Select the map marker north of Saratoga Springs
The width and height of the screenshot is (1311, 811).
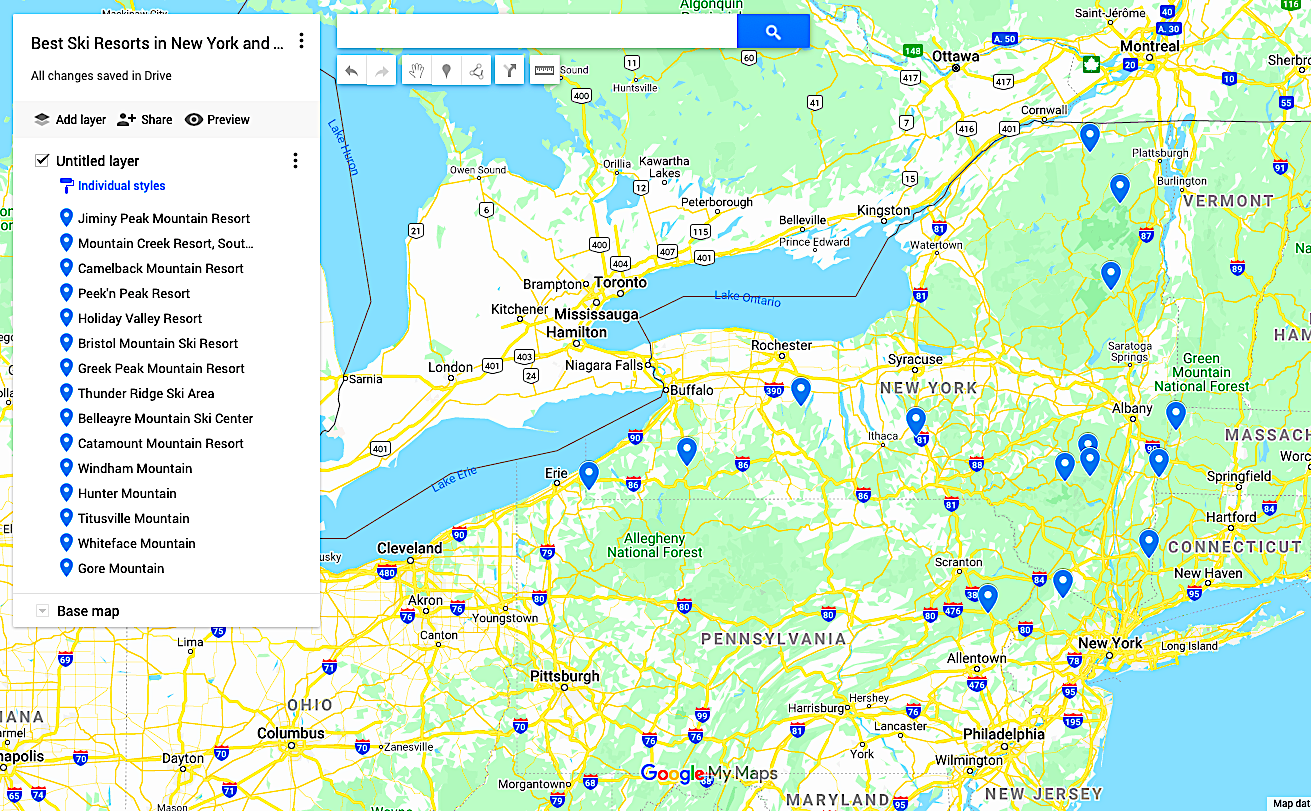(x=1111, y=275)
